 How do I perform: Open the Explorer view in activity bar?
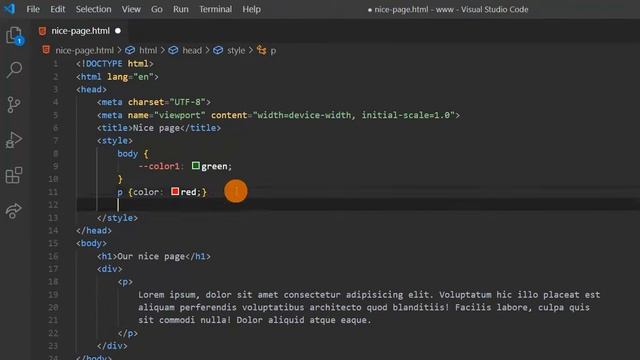(x=14, y=36)
